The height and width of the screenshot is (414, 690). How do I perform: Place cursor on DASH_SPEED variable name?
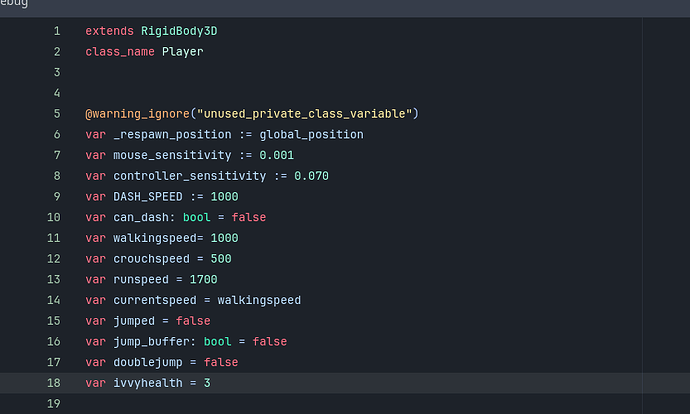[140, 196]
